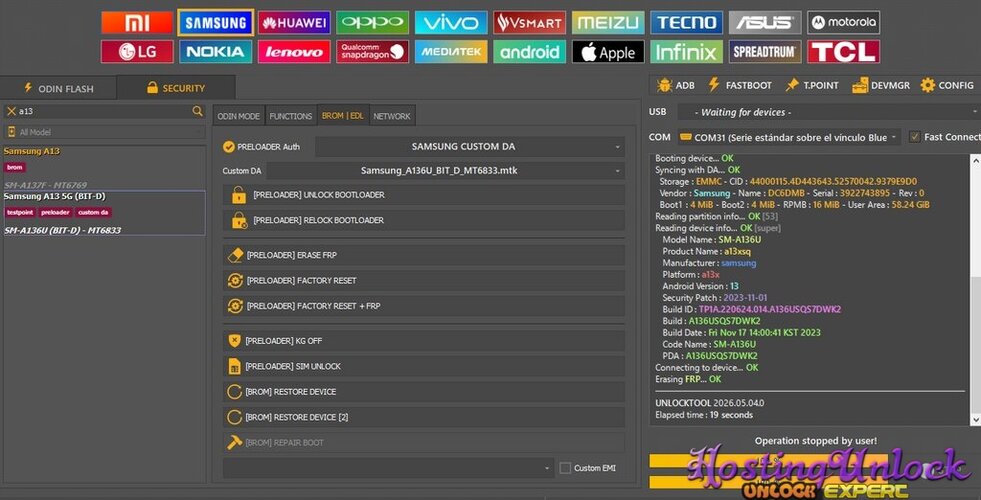Expand Custom DA file dropdown

(445, 170)
